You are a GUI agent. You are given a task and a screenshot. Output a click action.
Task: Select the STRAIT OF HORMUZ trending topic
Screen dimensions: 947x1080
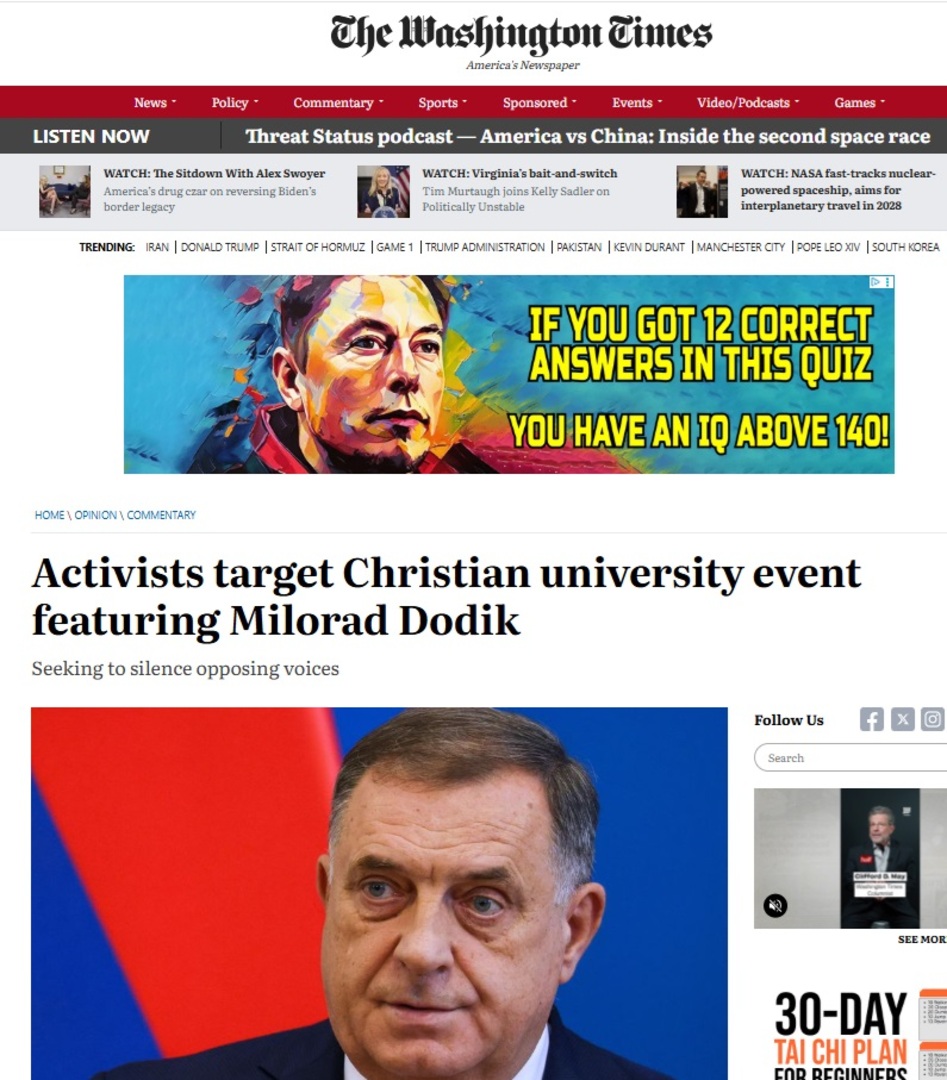tap(318, 247)
